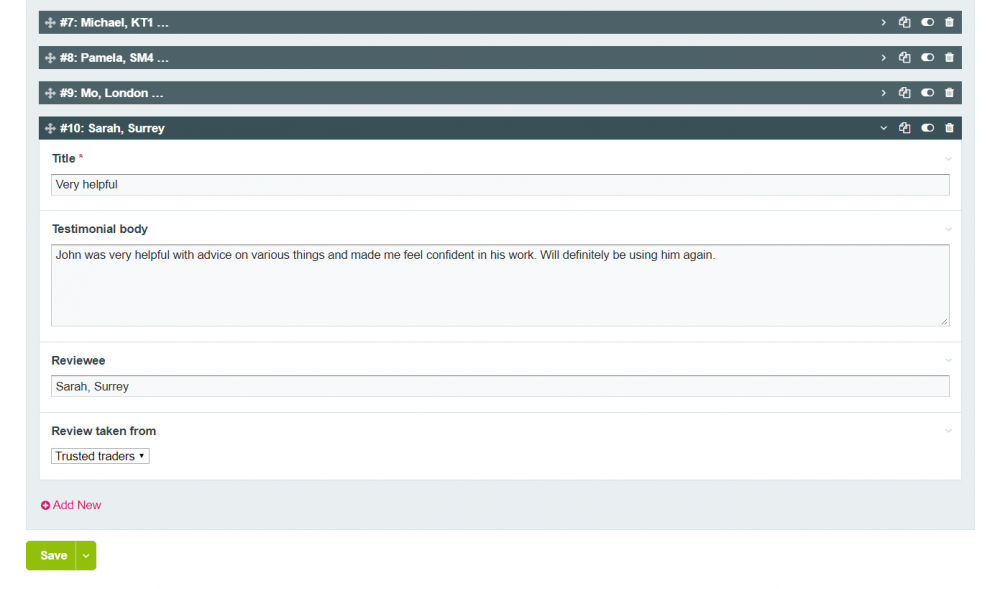Delete the #10 Sarah, Surrey item
Viewport: 1000px width, 589px height.
click(949, 128)
